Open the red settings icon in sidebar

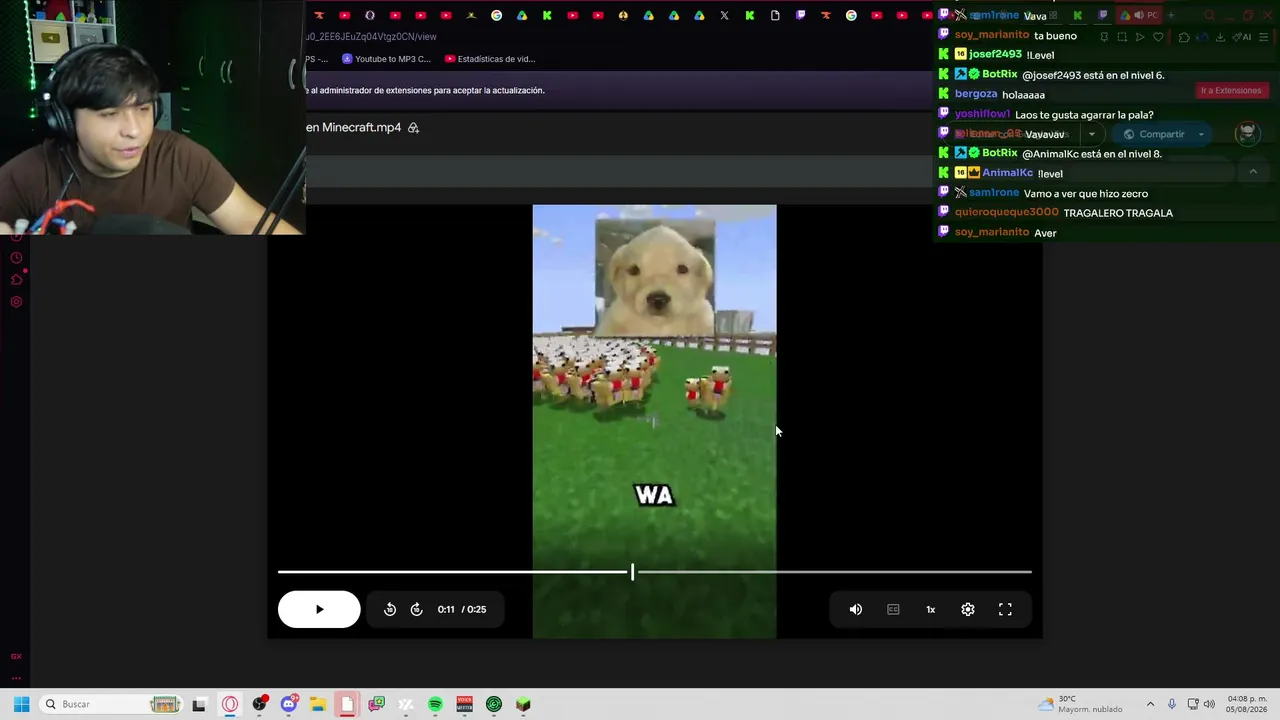coord(16,302)
